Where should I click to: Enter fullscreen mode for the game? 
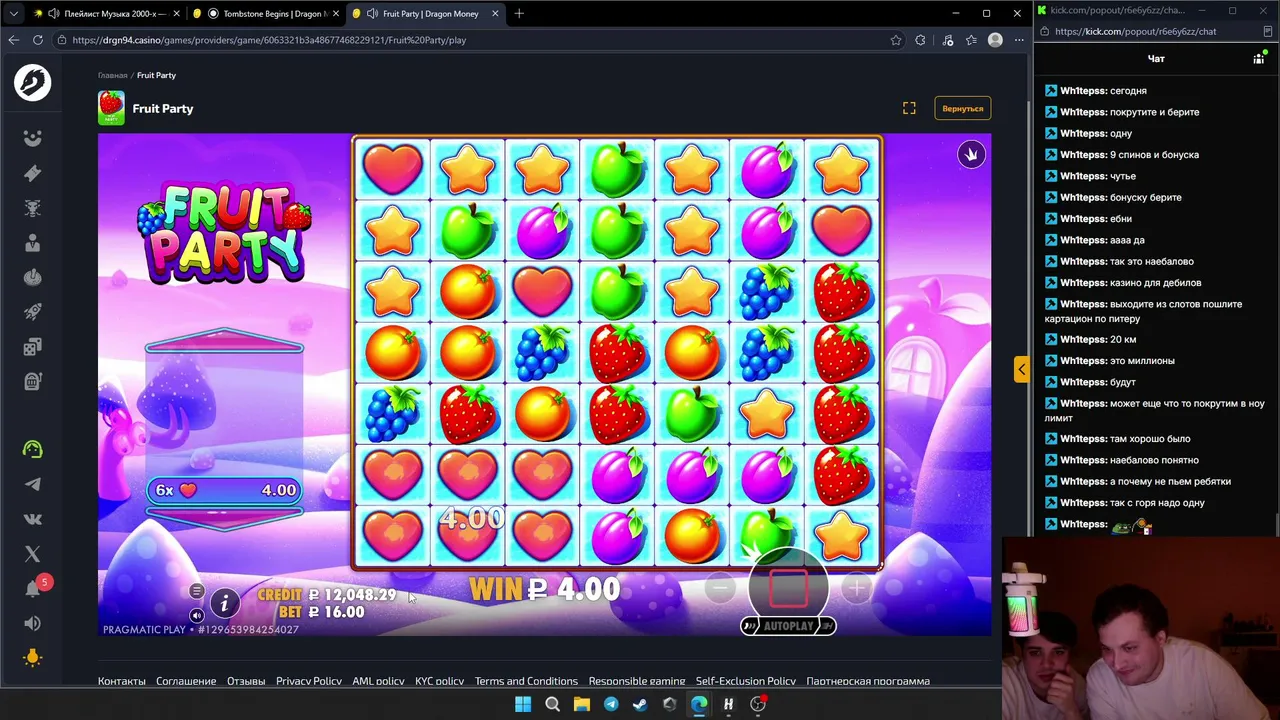coord(909,108)
